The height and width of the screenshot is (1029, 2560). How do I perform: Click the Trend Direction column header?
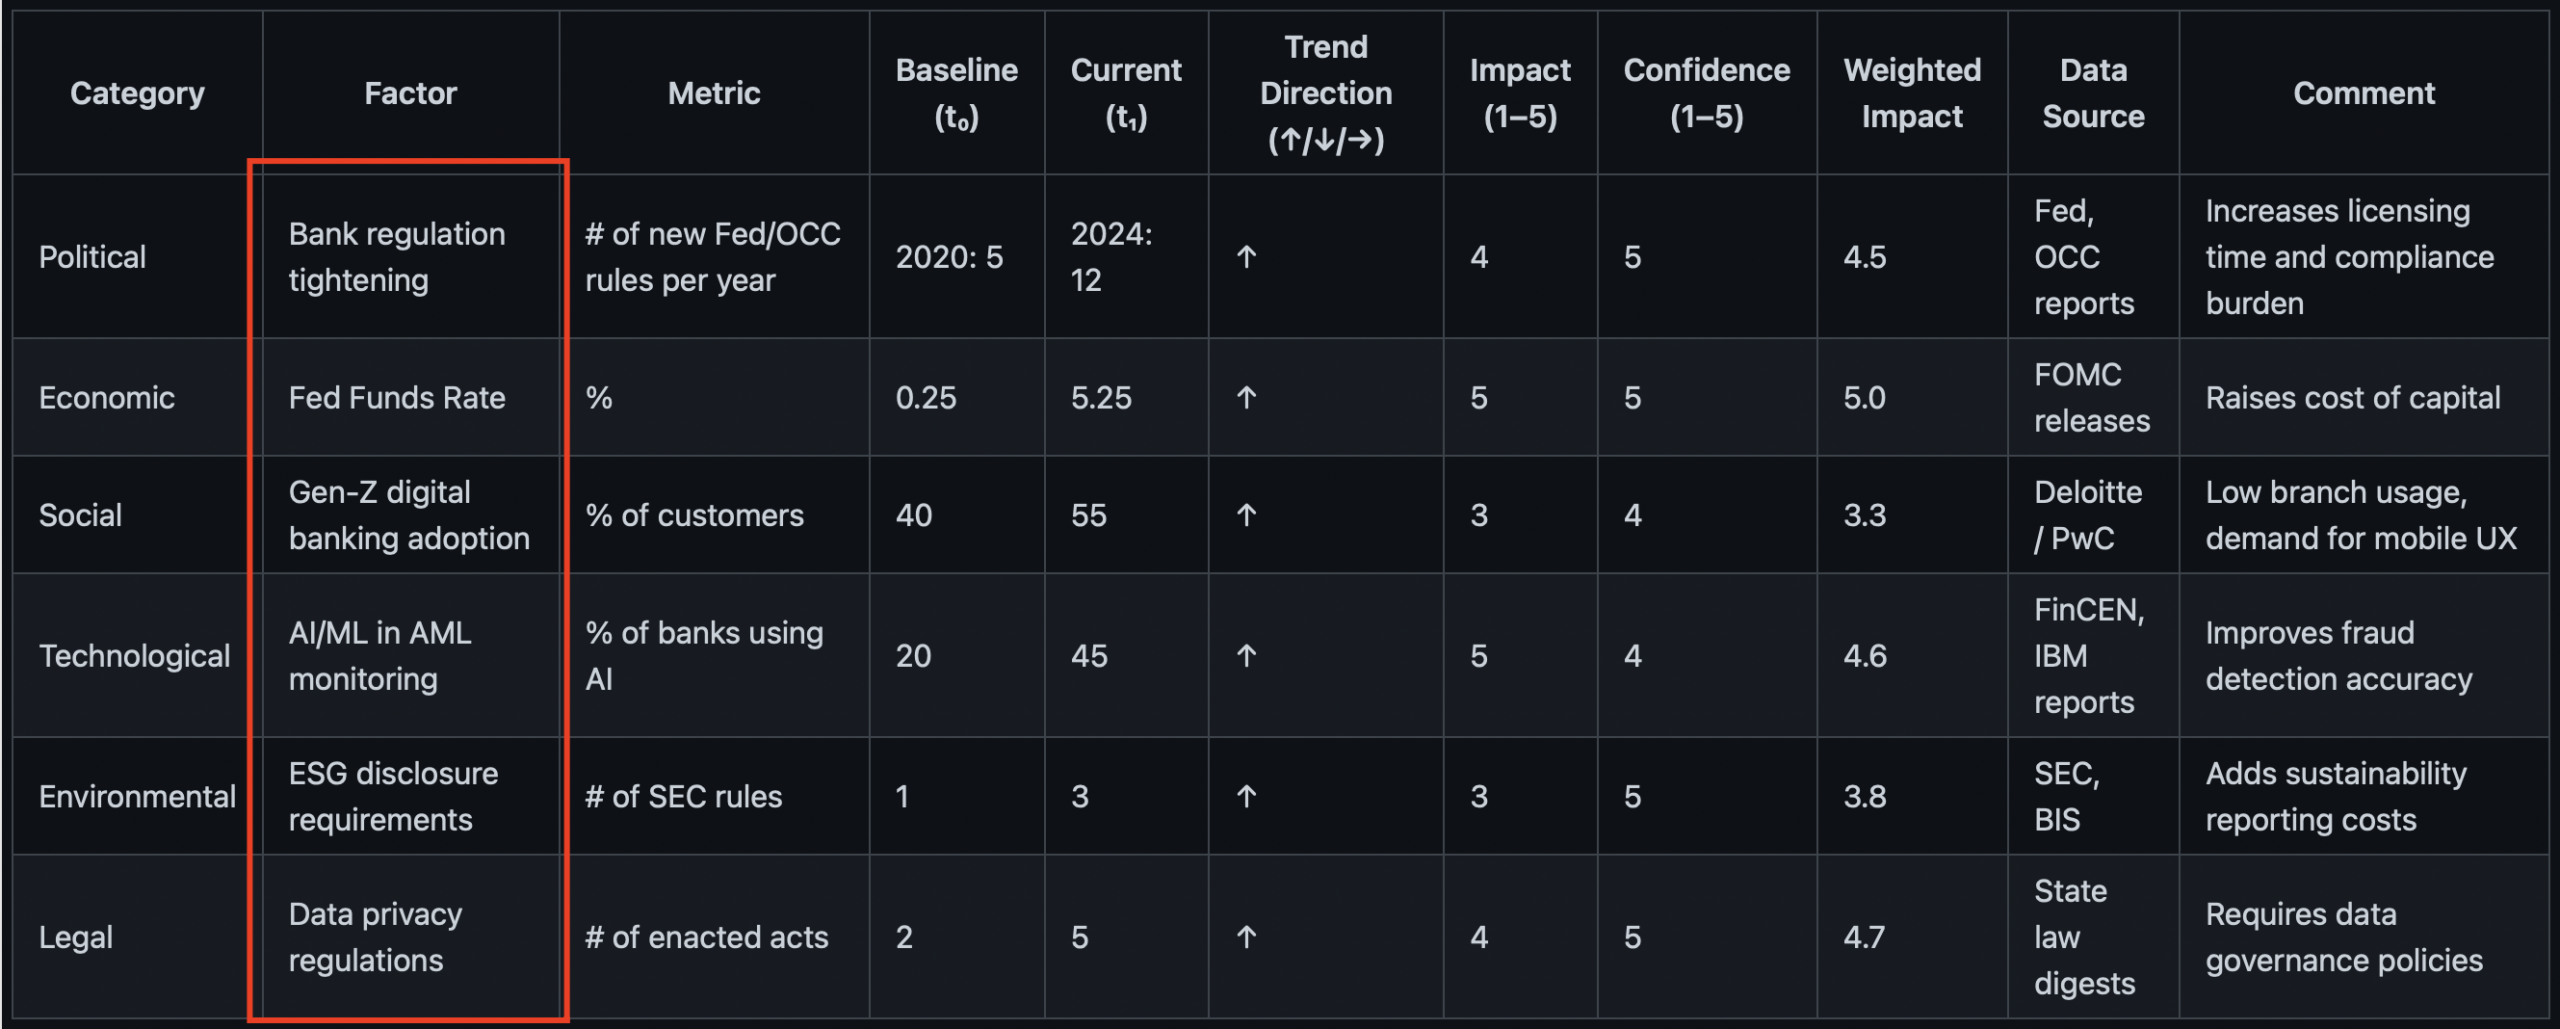click(1325, 93)
